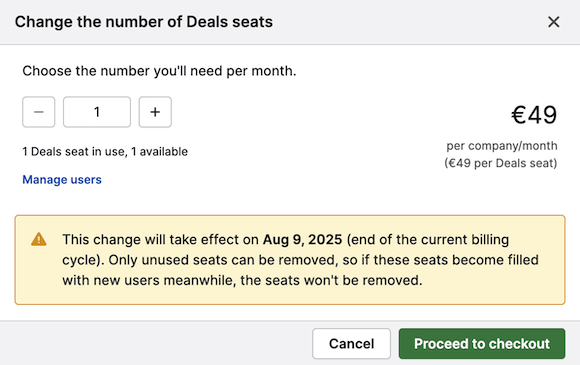The width and height of the screenshot is (580, 365).
Task: Click 'Choose the number you'll need per month' text
Action: [159, 71]
